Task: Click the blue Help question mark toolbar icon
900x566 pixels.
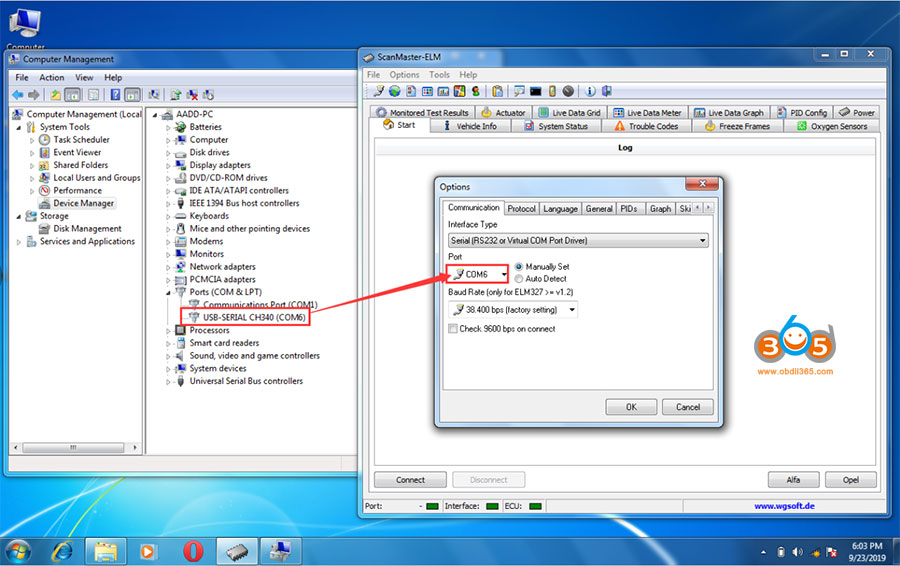Action: tap(115, 95)
